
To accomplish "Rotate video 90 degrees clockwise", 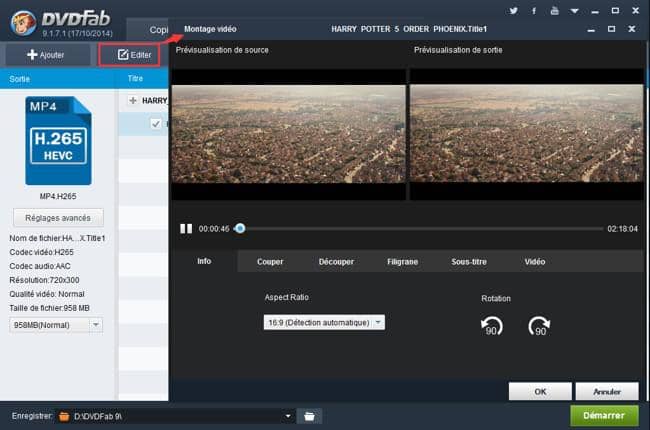I will 539,326.
